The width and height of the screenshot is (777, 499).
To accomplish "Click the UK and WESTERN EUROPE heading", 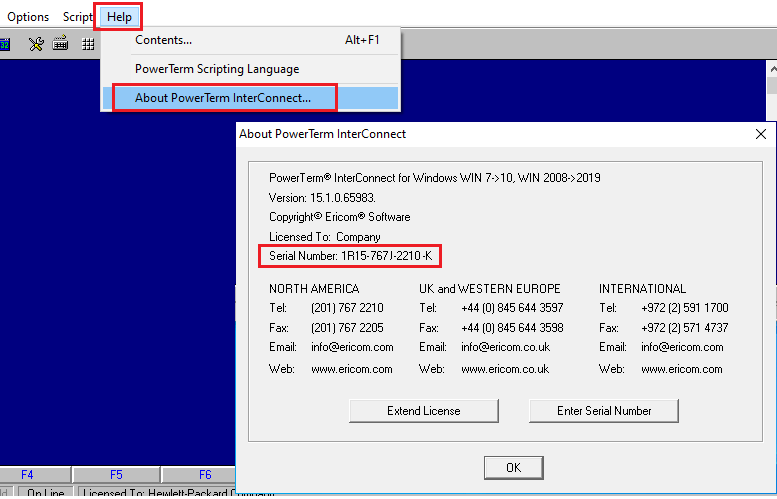I will (x=490, y=288).
